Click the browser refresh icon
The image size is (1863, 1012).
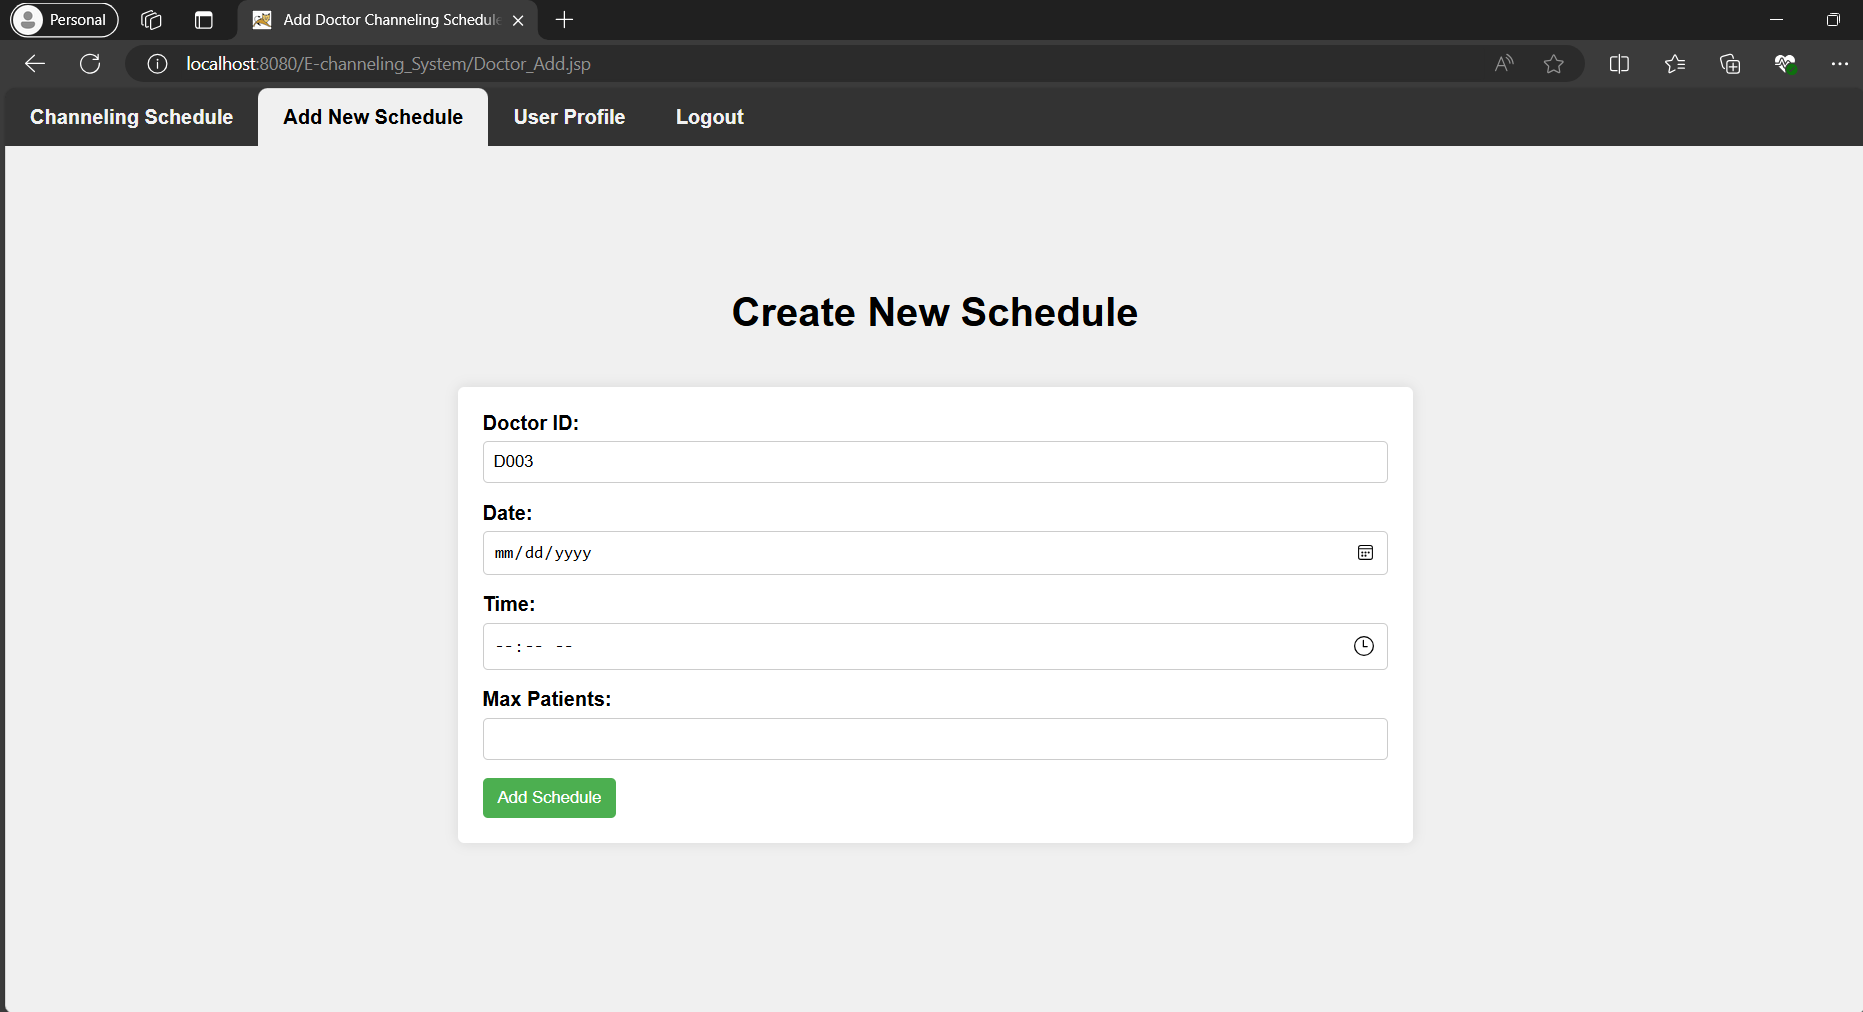(x=90, y=64)
